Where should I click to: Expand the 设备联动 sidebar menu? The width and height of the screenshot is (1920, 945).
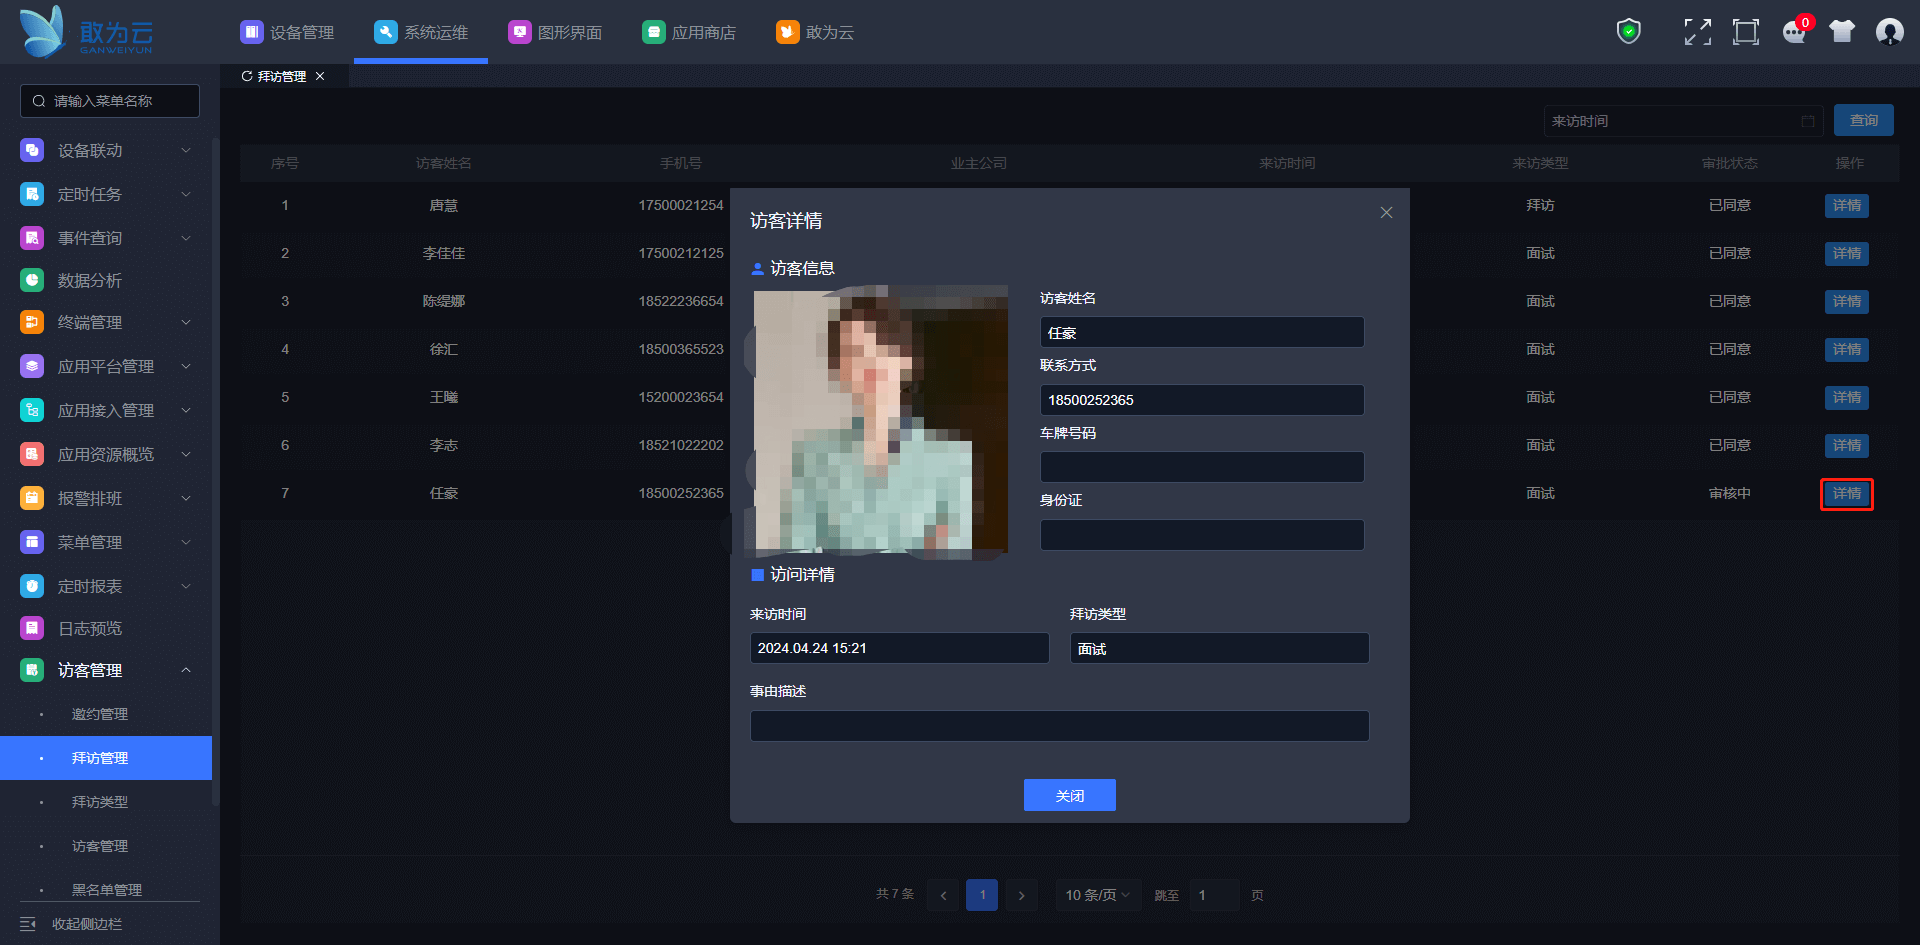click(186, 150)
